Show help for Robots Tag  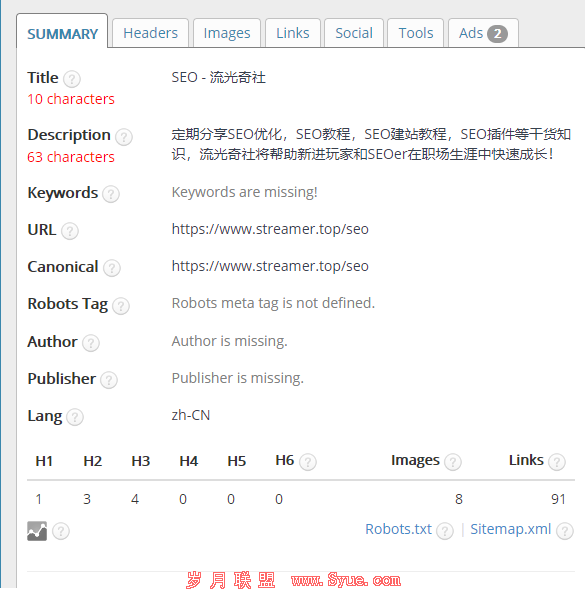121,306
